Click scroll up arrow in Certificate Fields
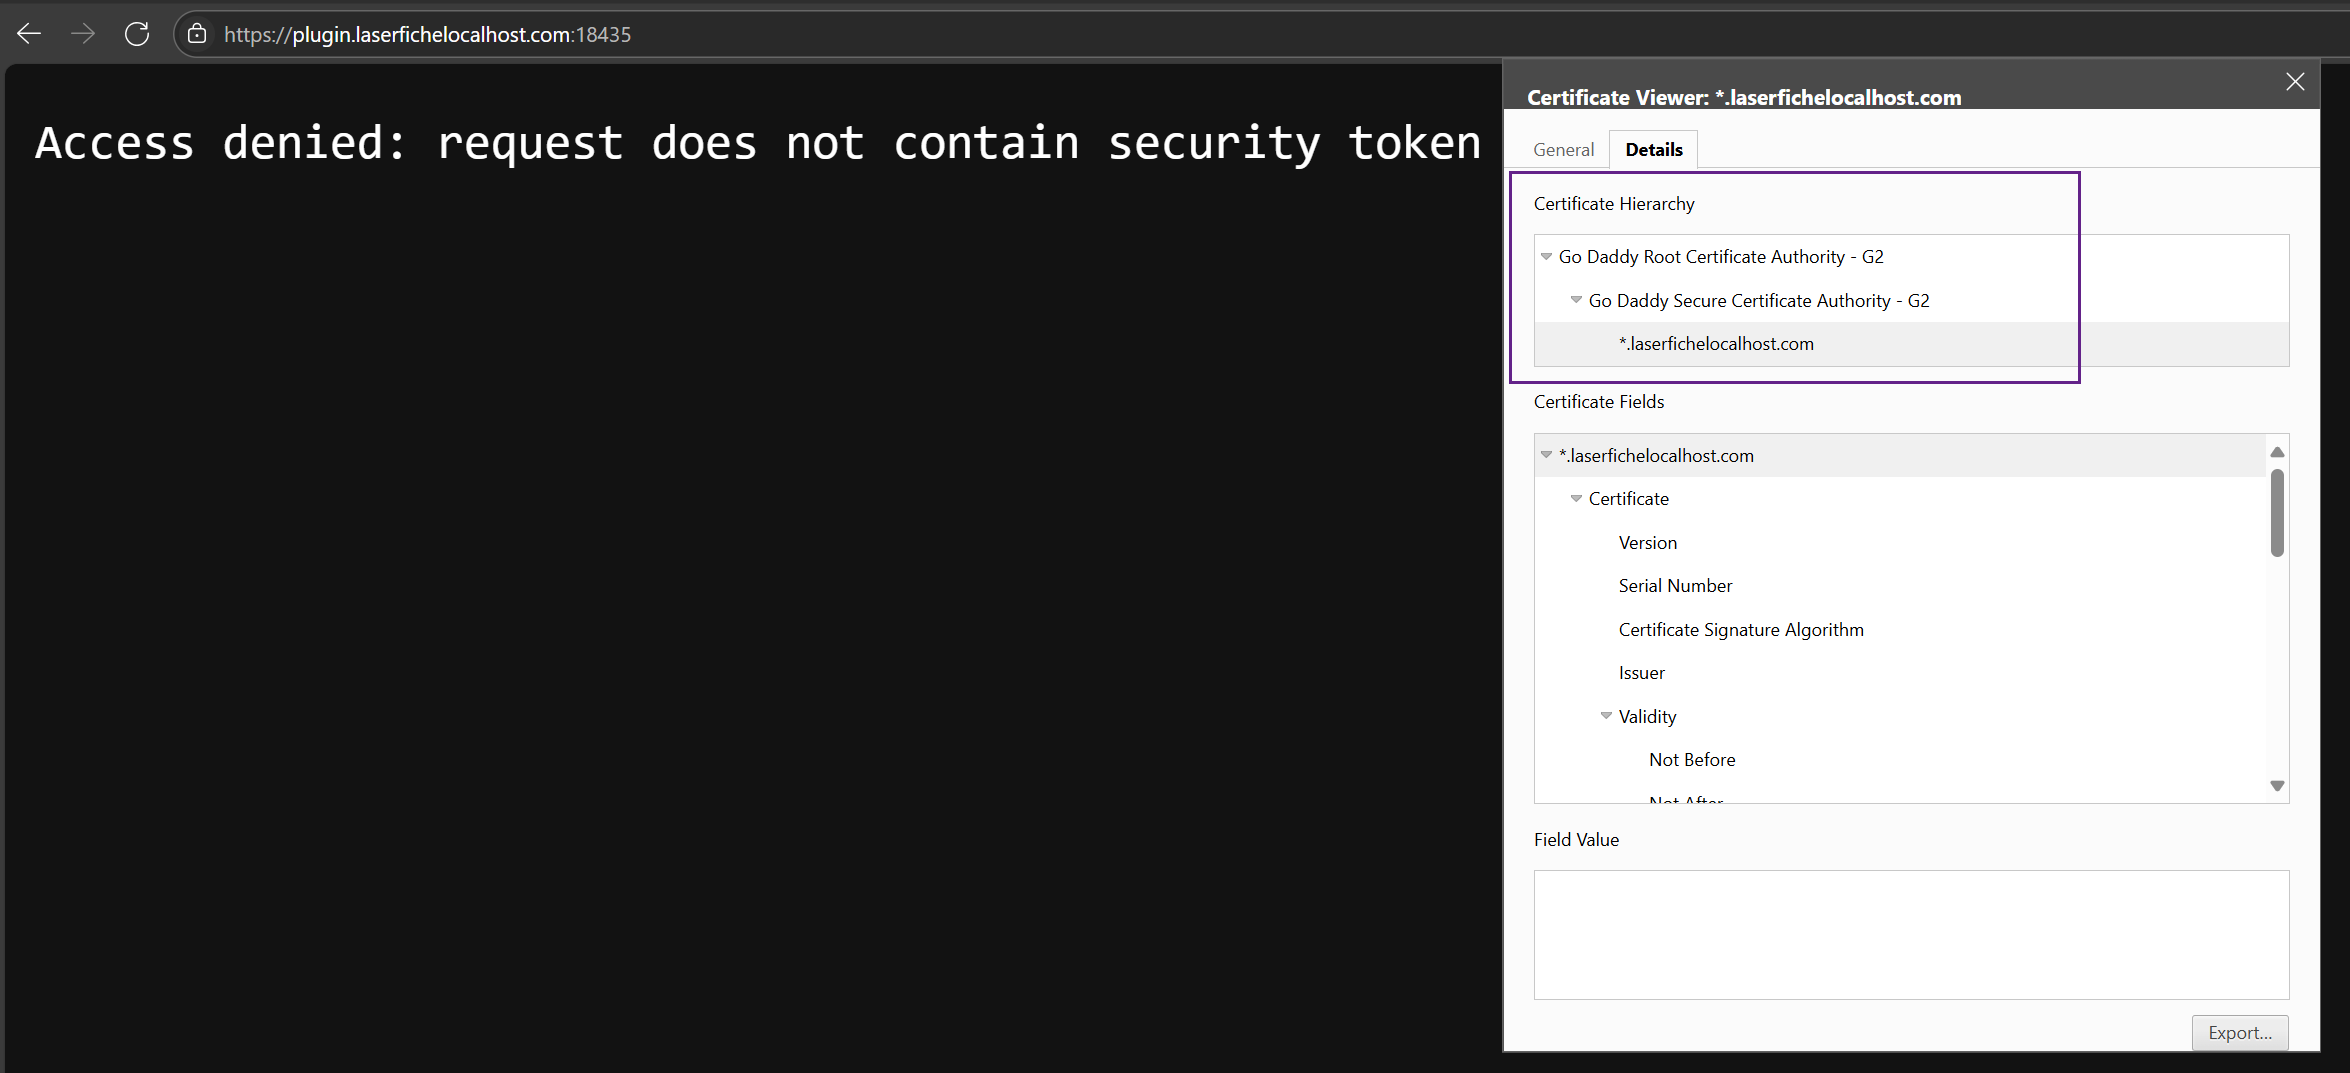The width and height of the screenshot is (2350, 1073). tap(2277, 452)
